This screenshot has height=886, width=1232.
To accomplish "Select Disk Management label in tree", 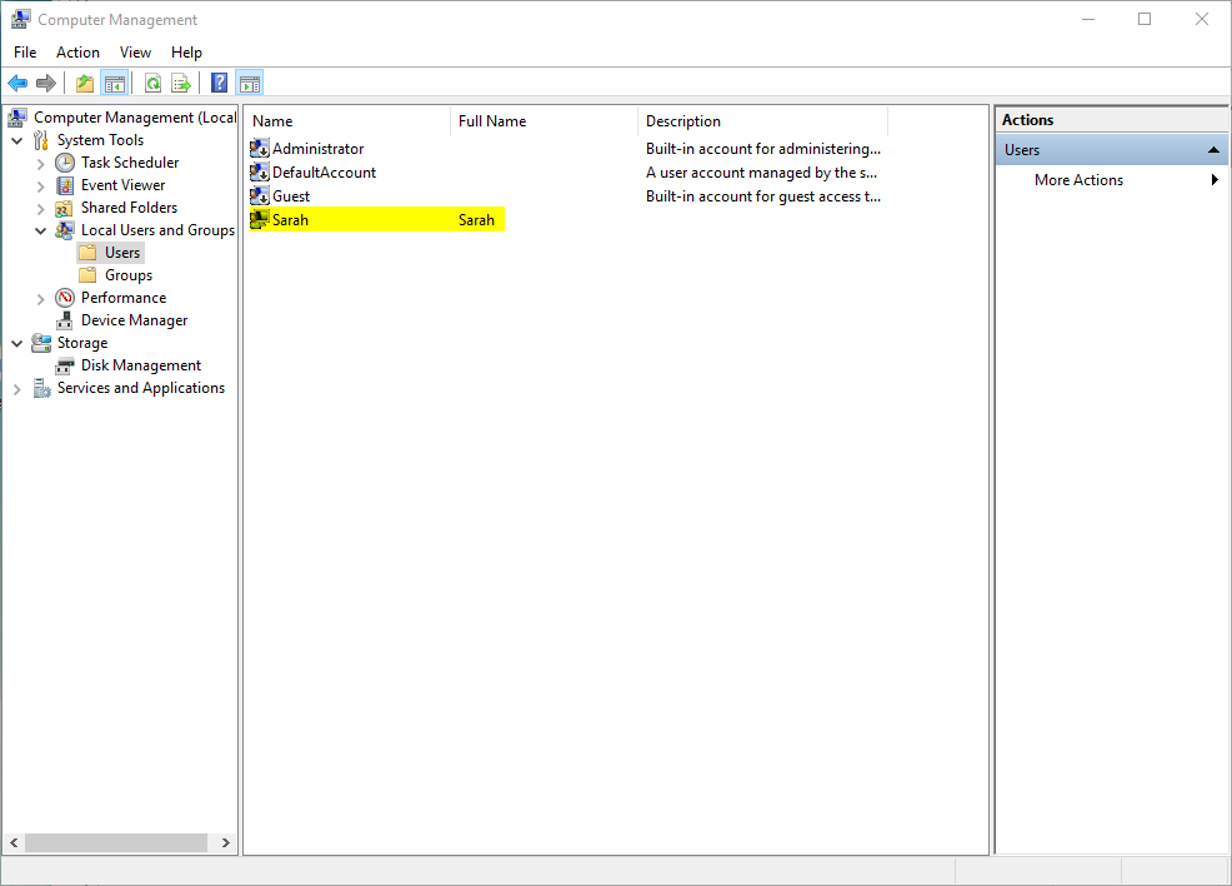I will coord(141,365).
